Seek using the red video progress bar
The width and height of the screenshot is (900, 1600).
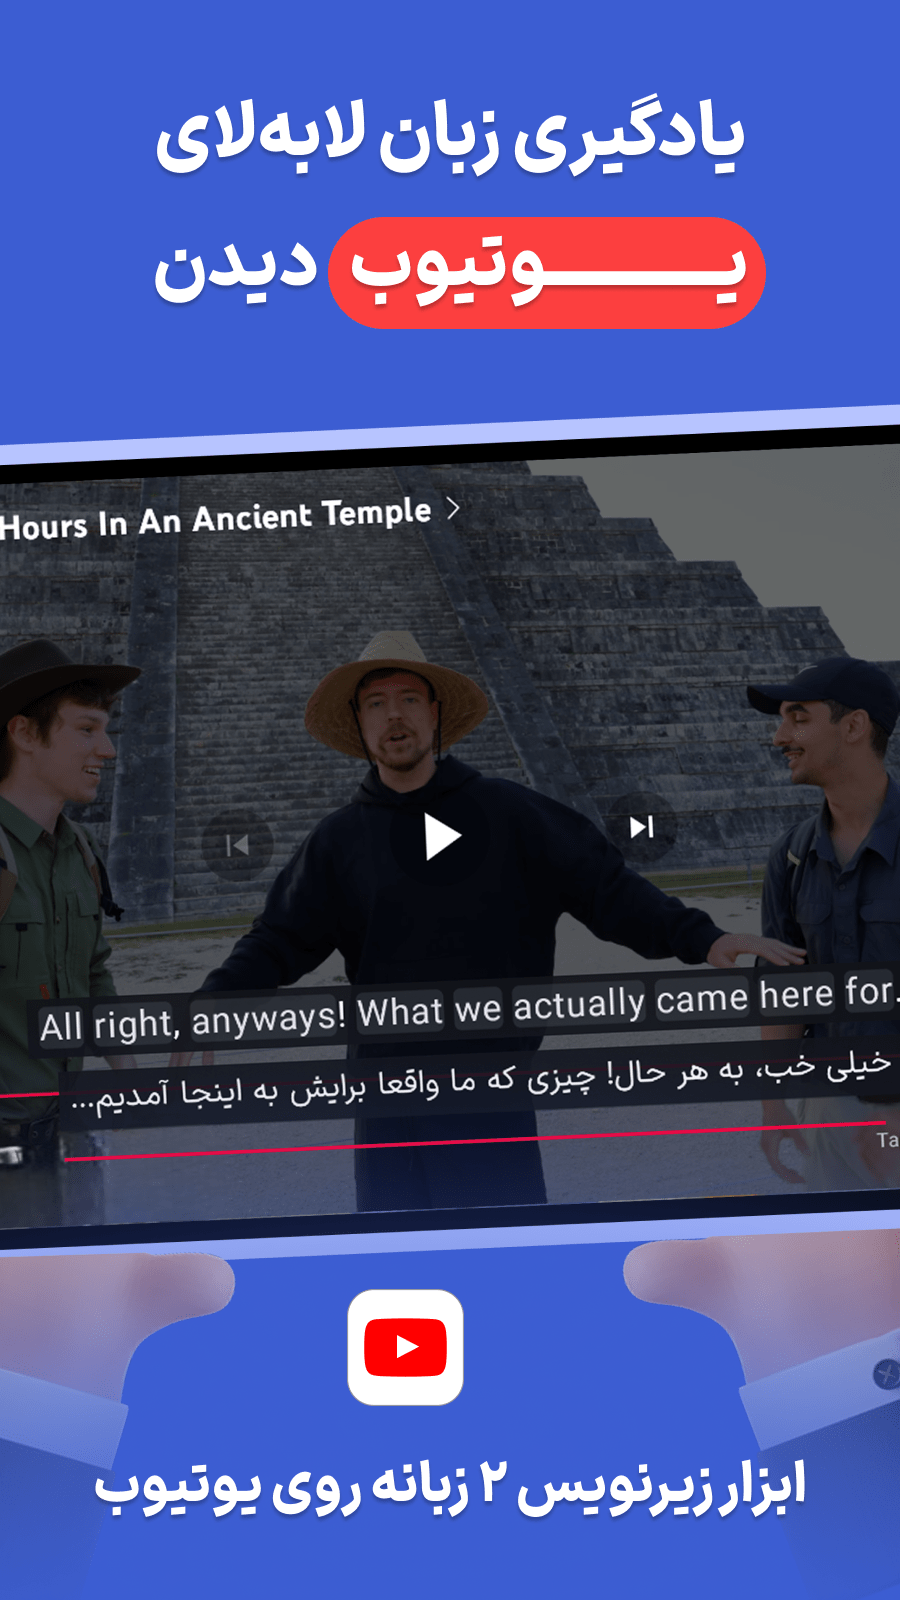475,1142
